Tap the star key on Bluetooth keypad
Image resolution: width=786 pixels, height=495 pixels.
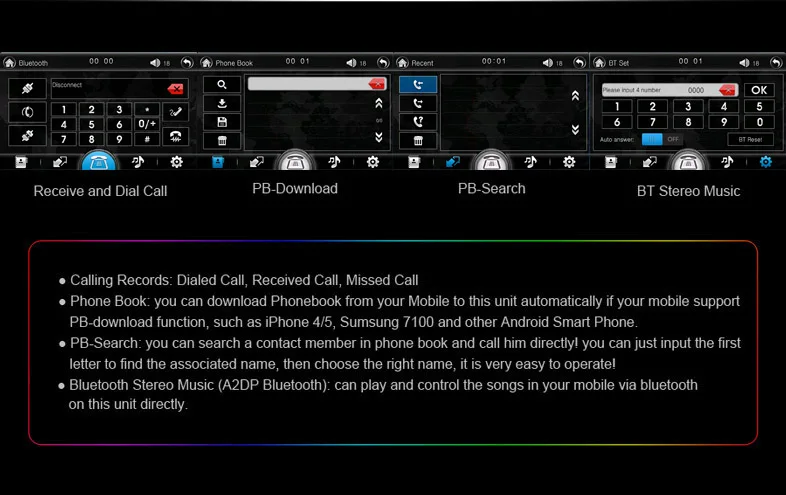pyautogui.click(x=147, y=109)
